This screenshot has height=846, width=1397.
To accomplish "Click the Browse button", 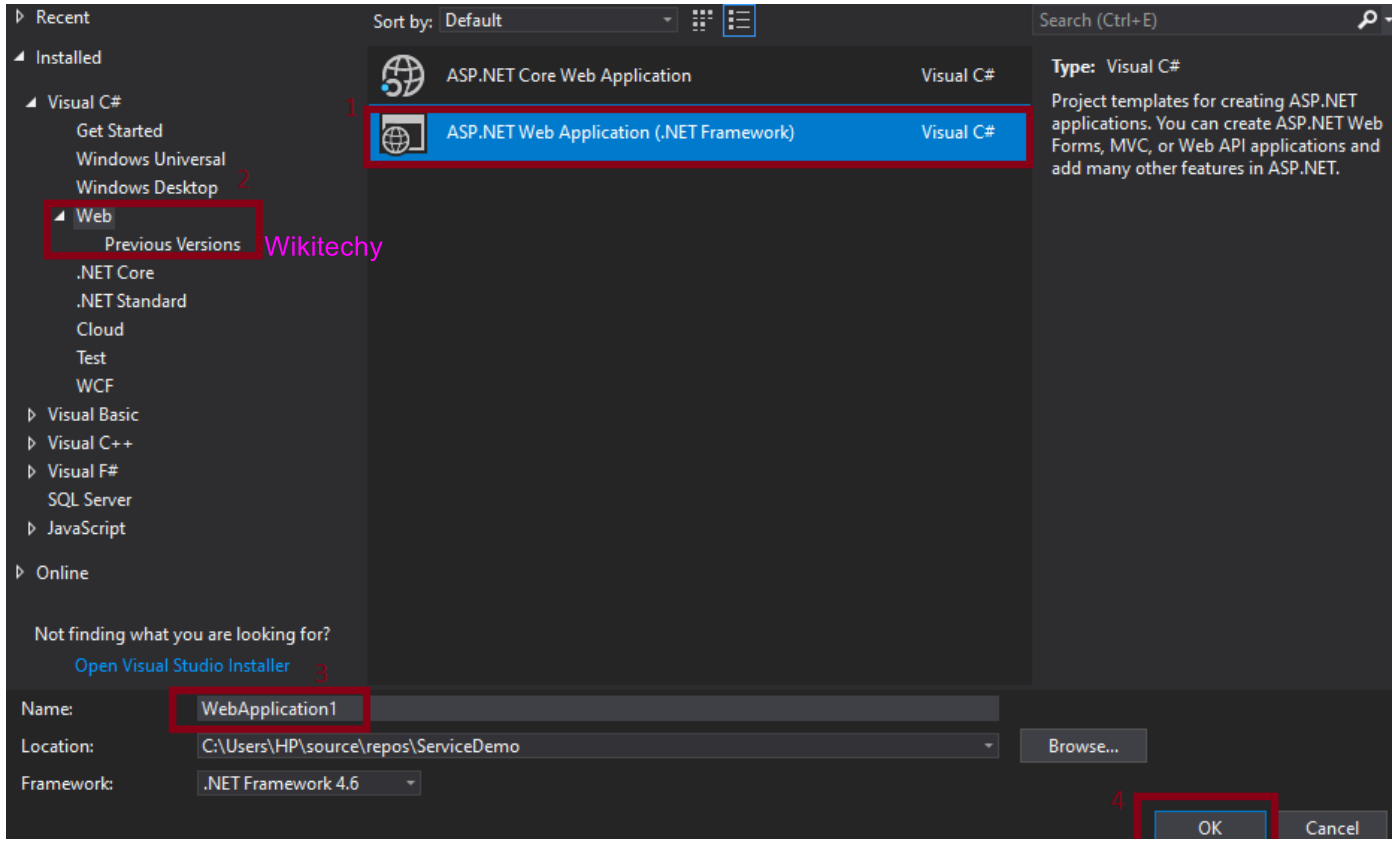I will click(x=1082, y=746).
